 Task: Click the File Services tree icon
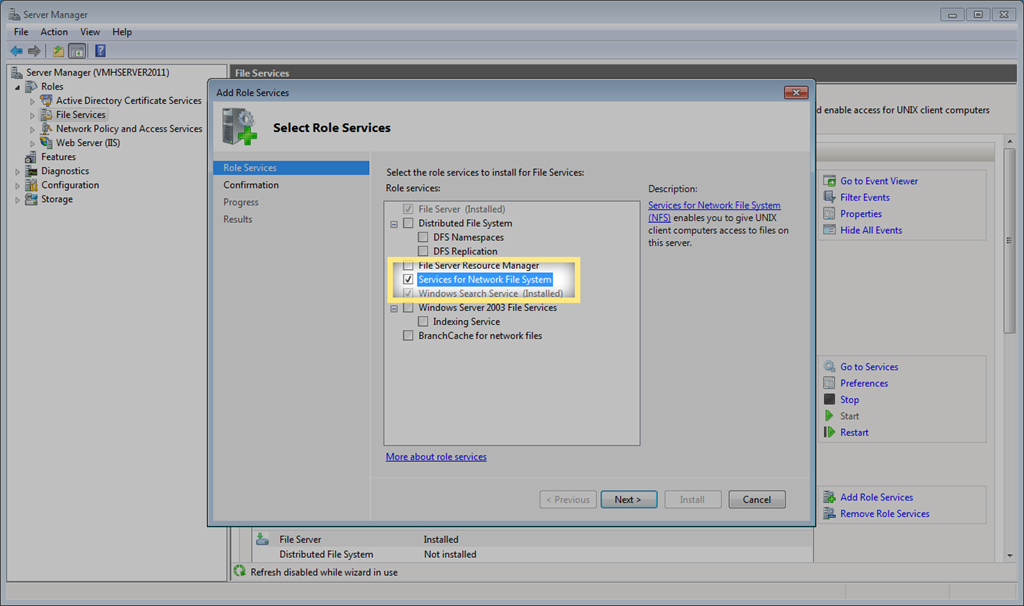[46, 114]
